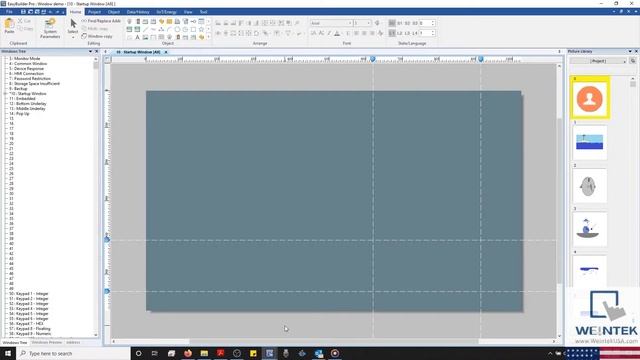Select 3: Monitor Mode in Windows Tree
640x360 pixels.
pyautogui.click(x=24, y=59)
